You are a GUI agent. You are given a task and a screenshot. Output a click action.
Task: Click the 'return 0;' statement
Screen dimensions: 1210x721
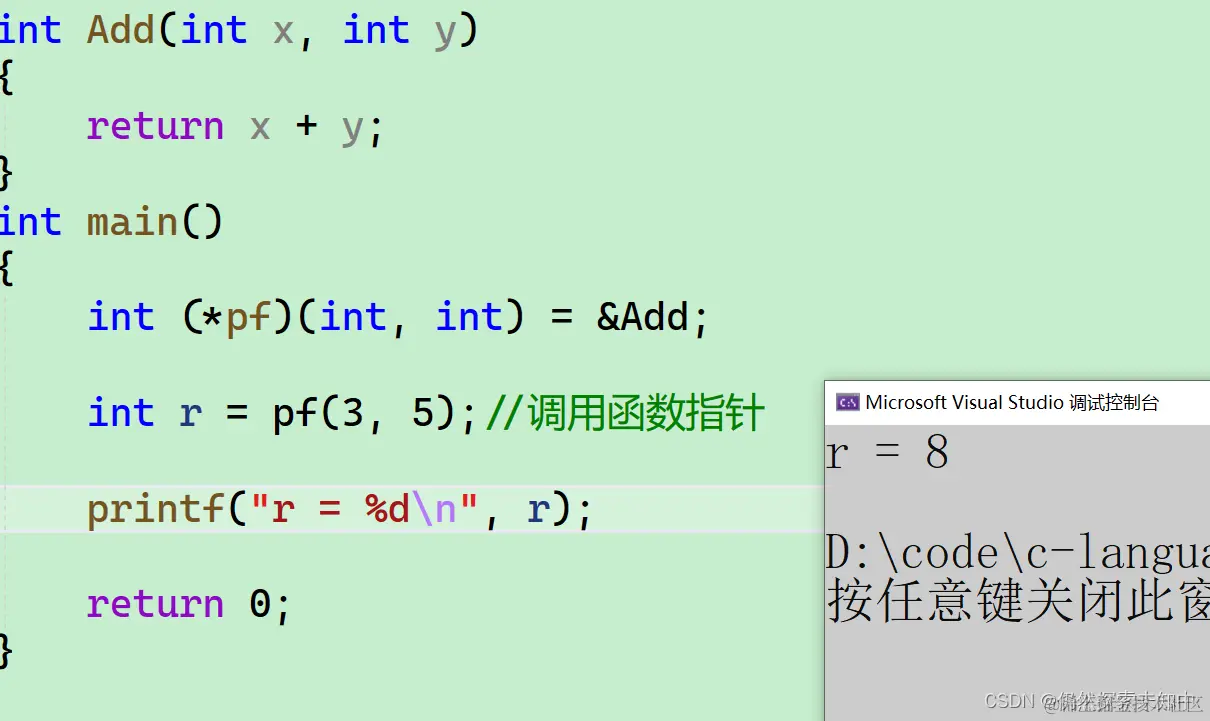[189, 605]
